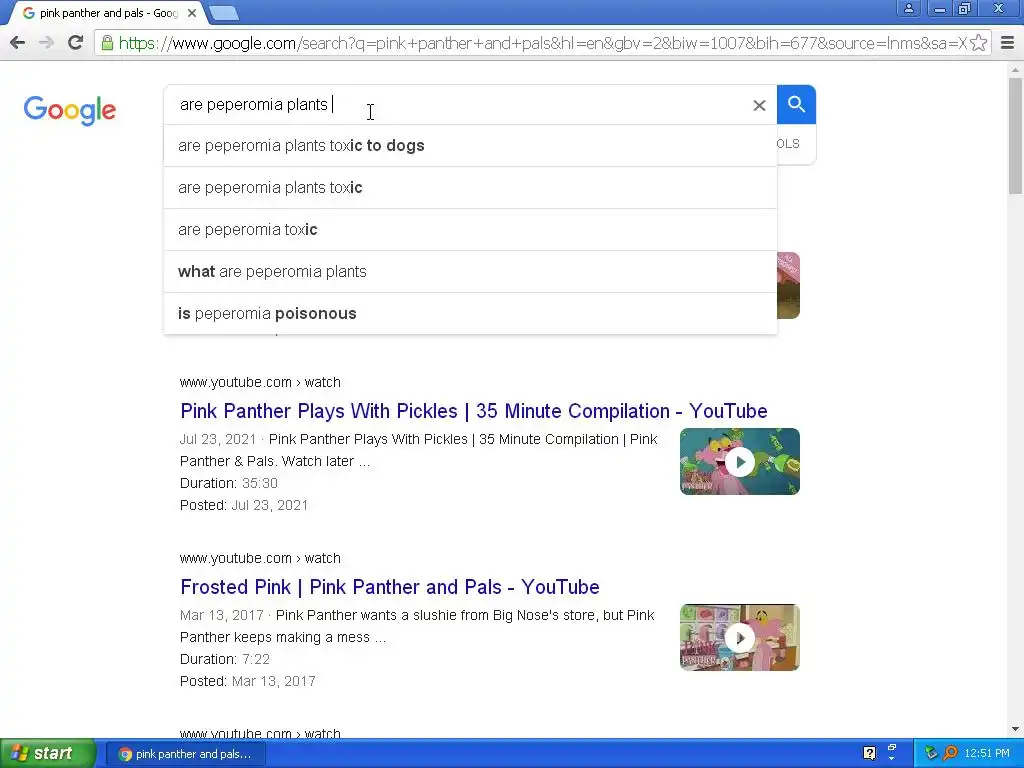1024x768 pixels.
Task: Click inside the Google search text field
Action: 457,104
